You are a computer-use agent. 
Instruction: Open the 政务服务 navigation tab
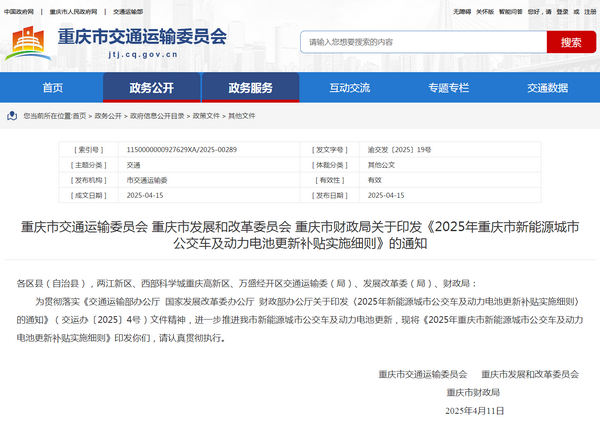(x=250, y=88)
